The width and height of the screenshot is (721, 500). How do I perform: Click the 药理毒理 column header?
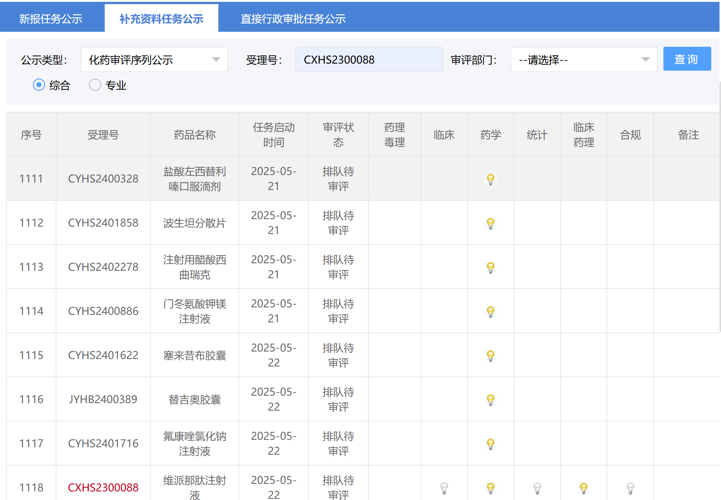click(x=395, y=135)
